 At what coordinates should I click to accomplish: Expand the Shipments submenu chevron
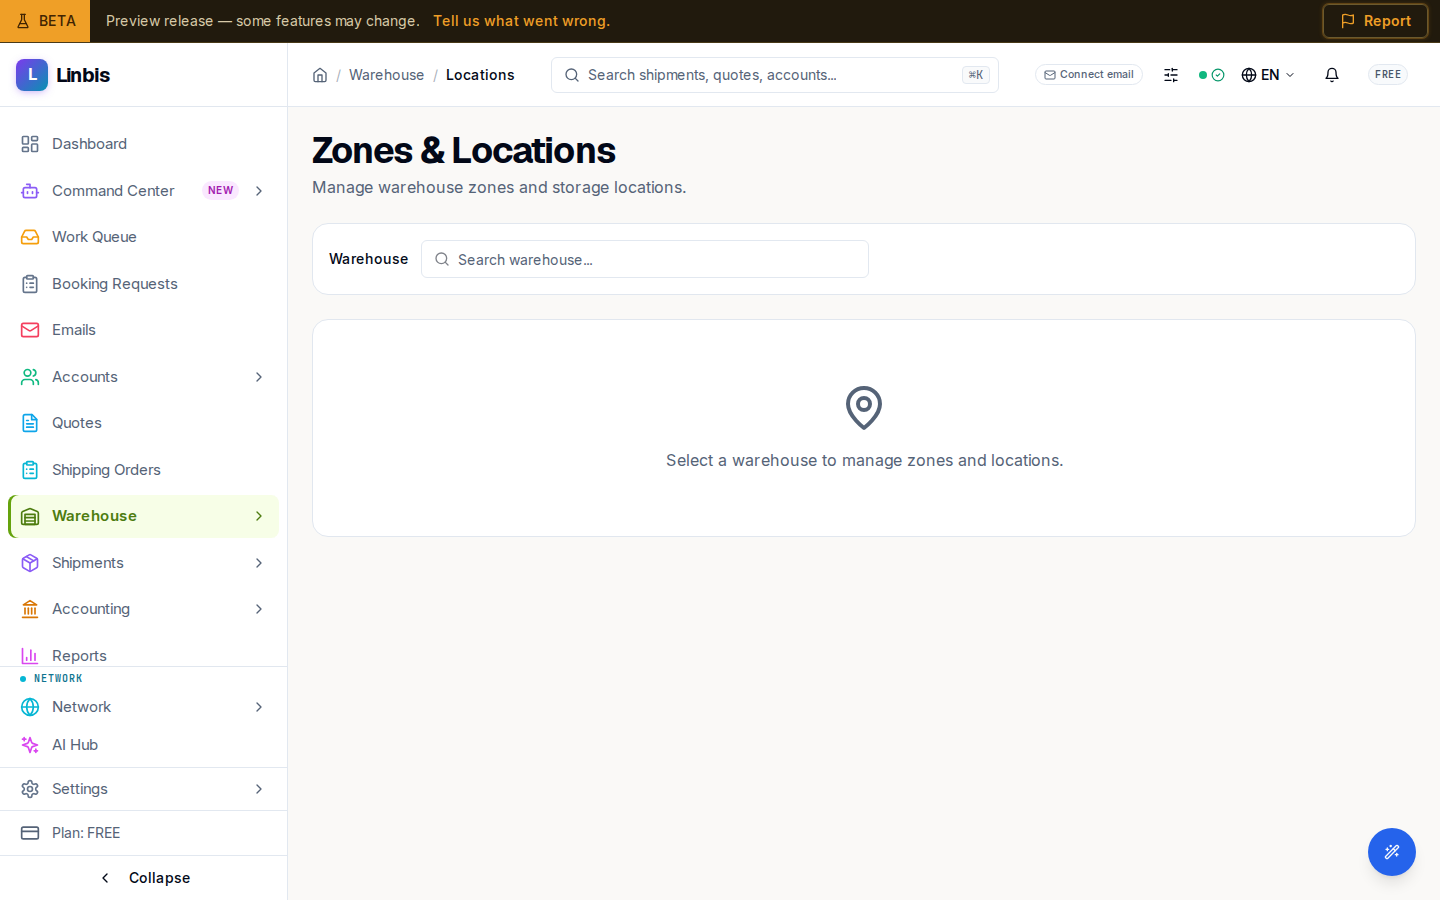tap(259, 563)
